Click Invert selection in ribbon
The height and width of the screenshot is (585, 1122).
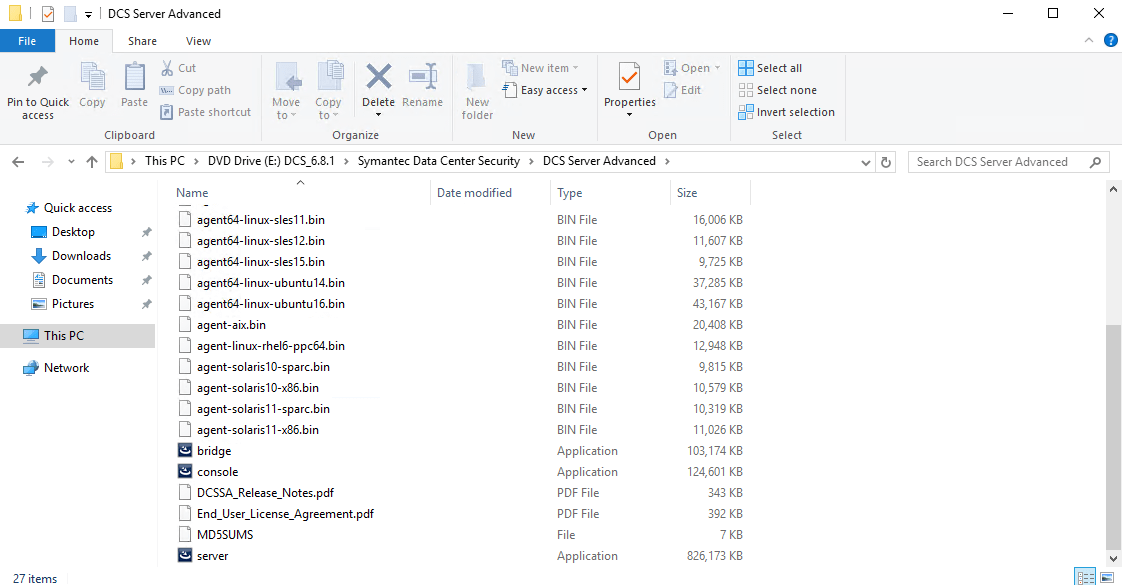(x=786, y=112)
